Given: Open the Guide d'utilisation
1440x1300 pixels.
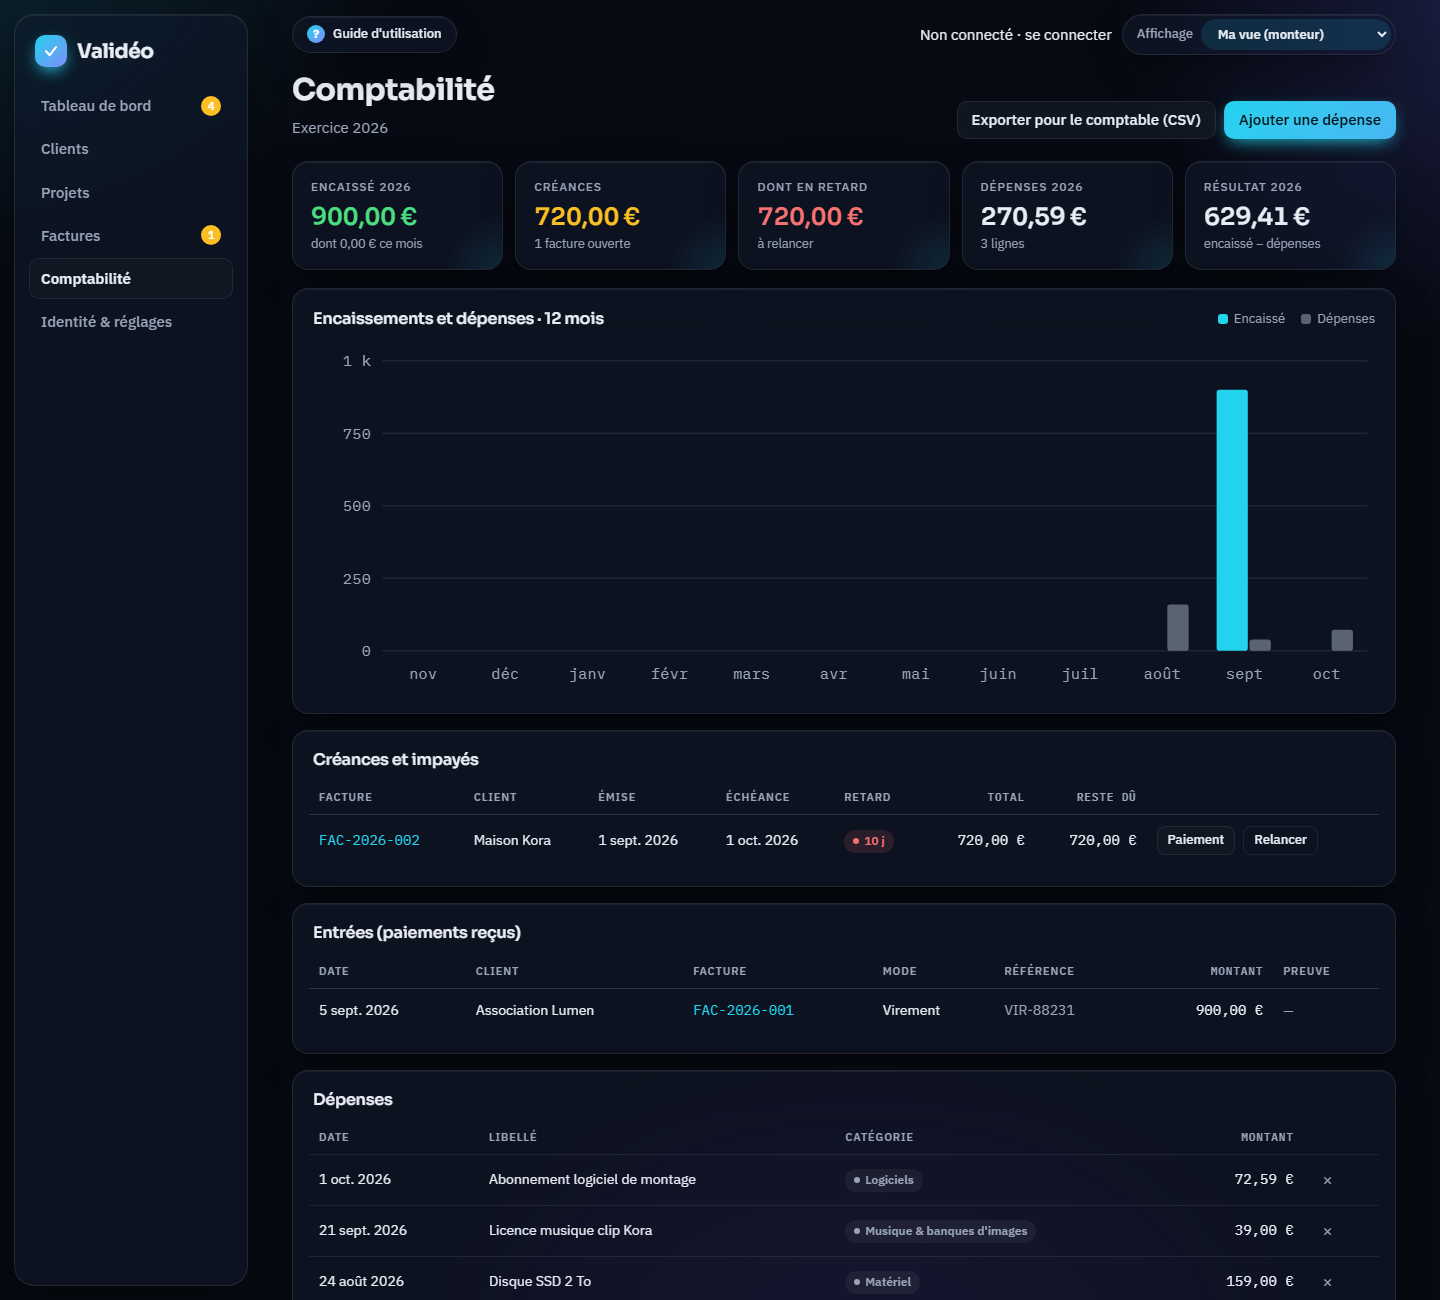Looking at the screenshot, I should (374, 34).
